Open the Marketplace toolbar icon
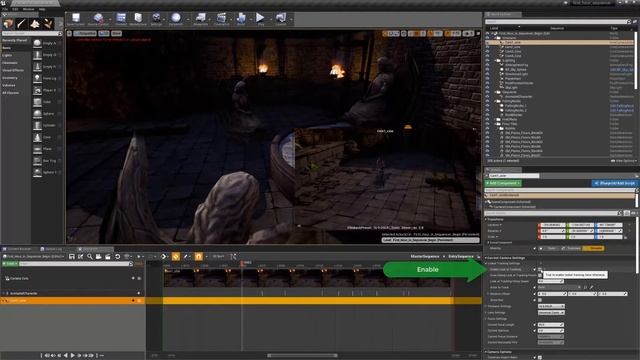This screenshot has width=640, height=360. click(x=138, y=18)
